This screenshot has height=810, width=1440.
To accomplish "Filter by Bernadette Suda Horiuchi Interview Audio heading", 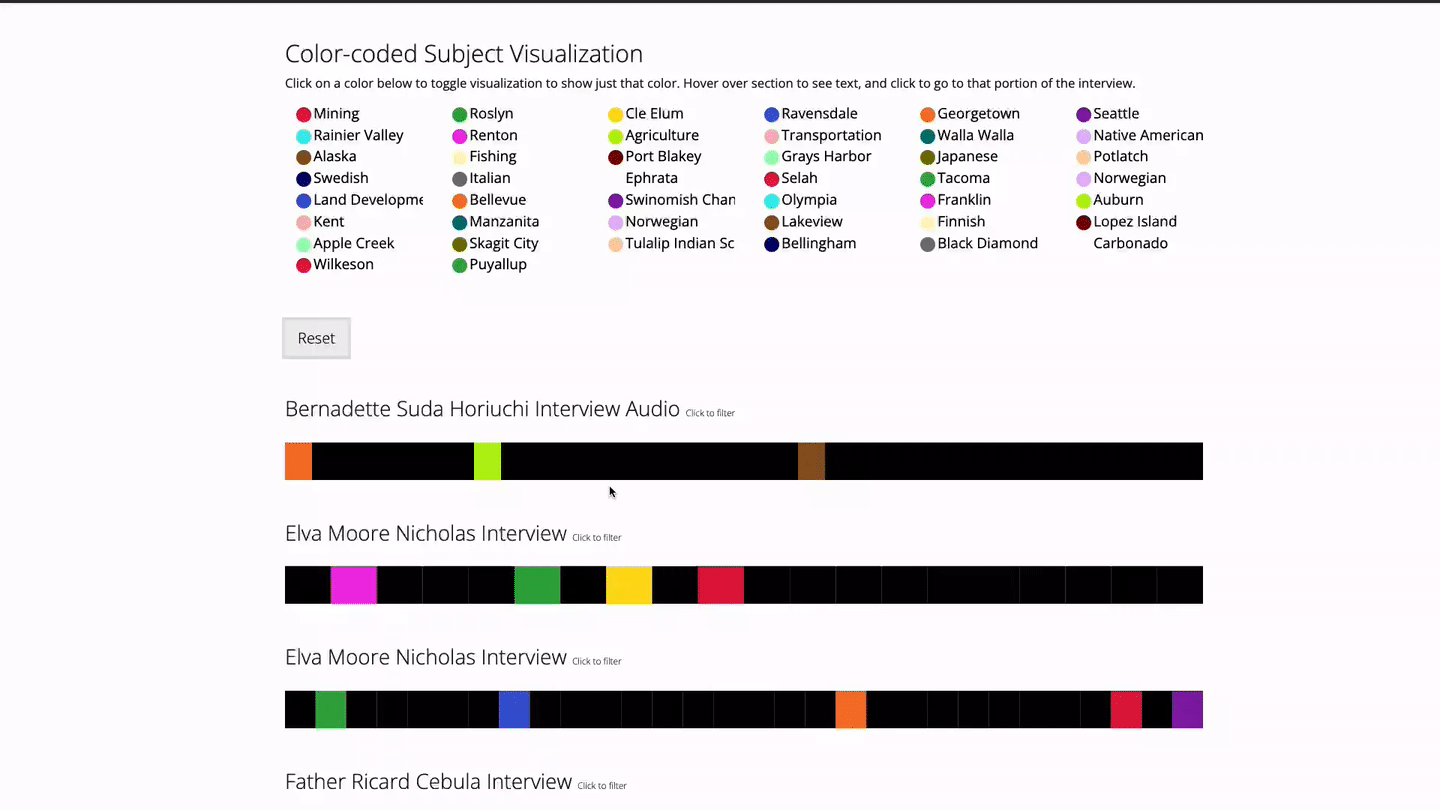I will [482, 409].
